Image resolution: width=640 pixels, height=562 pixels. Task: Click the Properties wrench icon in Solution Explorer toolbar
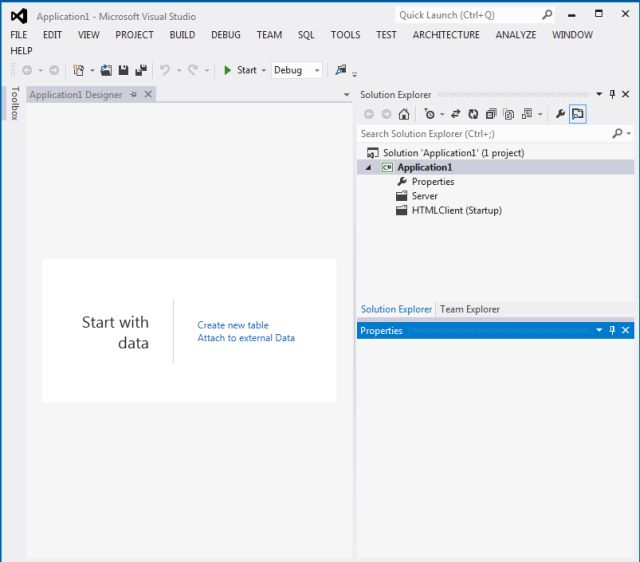560,114
